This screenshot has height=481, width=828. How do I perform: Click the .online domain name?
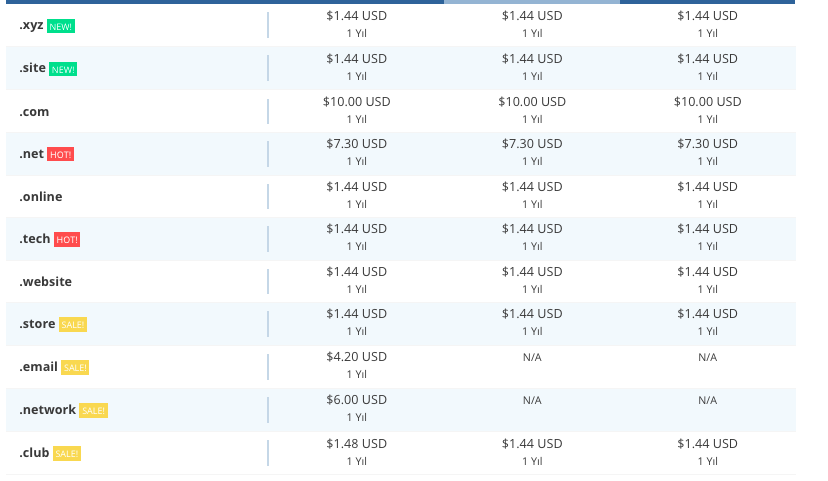click(x=40, y=197)
